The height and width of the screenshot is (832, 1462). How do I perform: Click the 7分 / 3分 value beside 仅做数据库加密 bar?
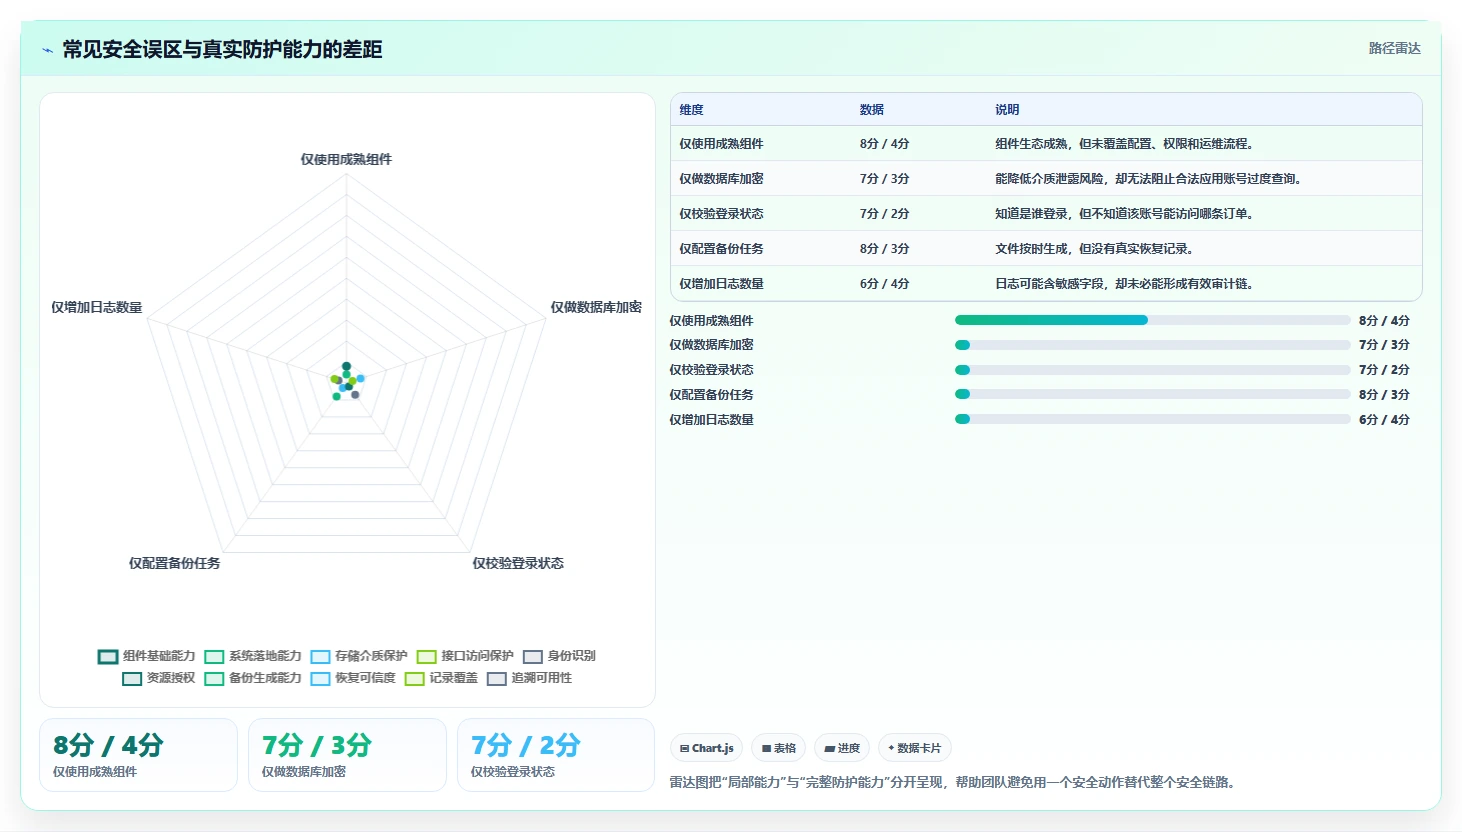(x=1384, y=345)
